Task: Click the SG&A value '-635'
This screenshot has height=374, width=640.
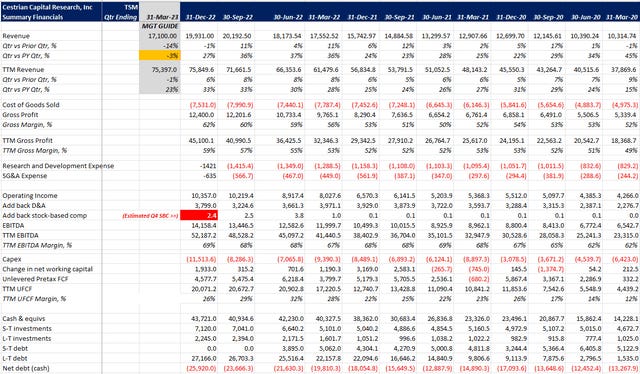Action: tap(210, 176)
